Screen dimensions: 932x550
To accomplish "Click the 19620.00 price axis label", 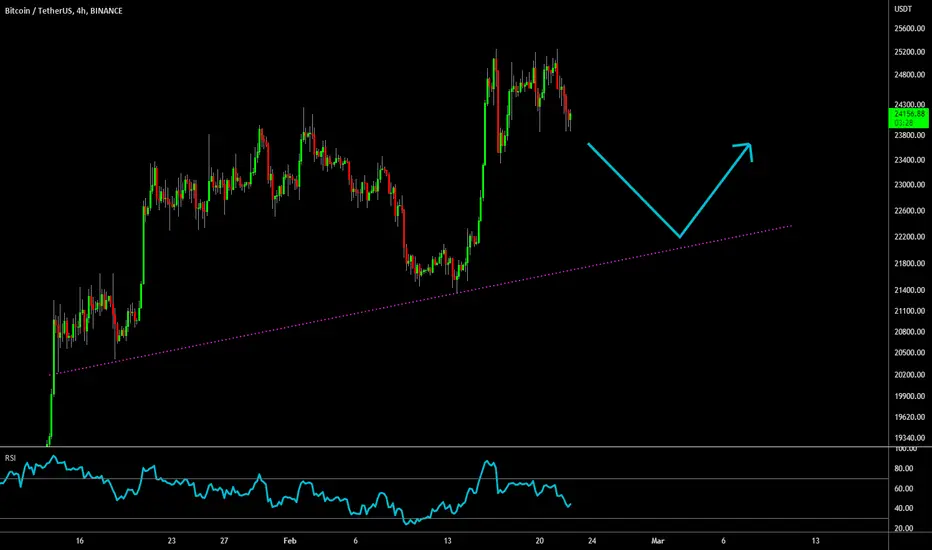I will 909,417.
